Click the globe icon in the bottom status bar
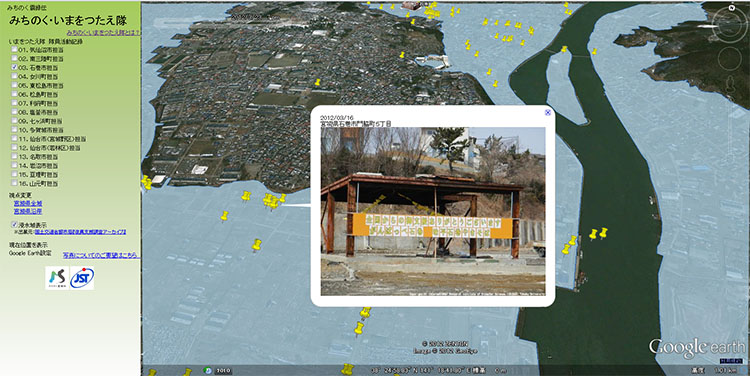This screenshot has width=750, height=376. point(208,370)
